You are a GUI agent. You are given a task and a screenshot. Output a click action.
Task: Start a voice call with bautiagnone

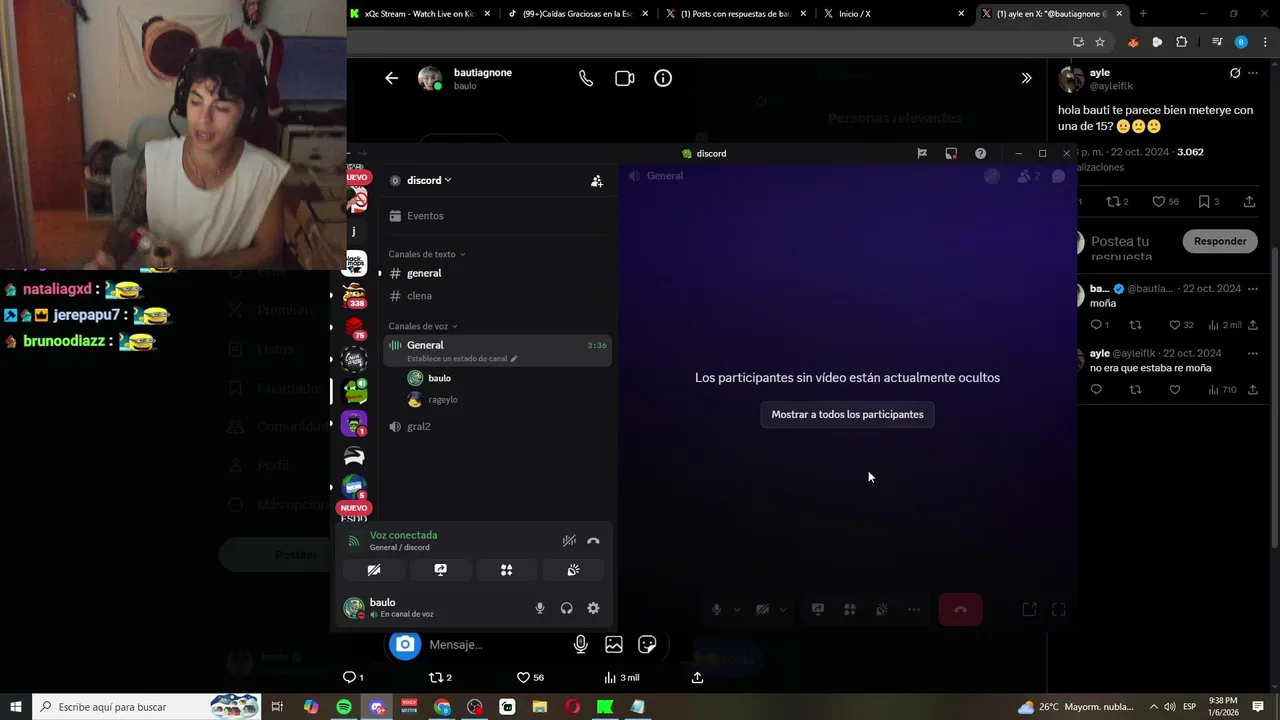click(x=586, y=78)
